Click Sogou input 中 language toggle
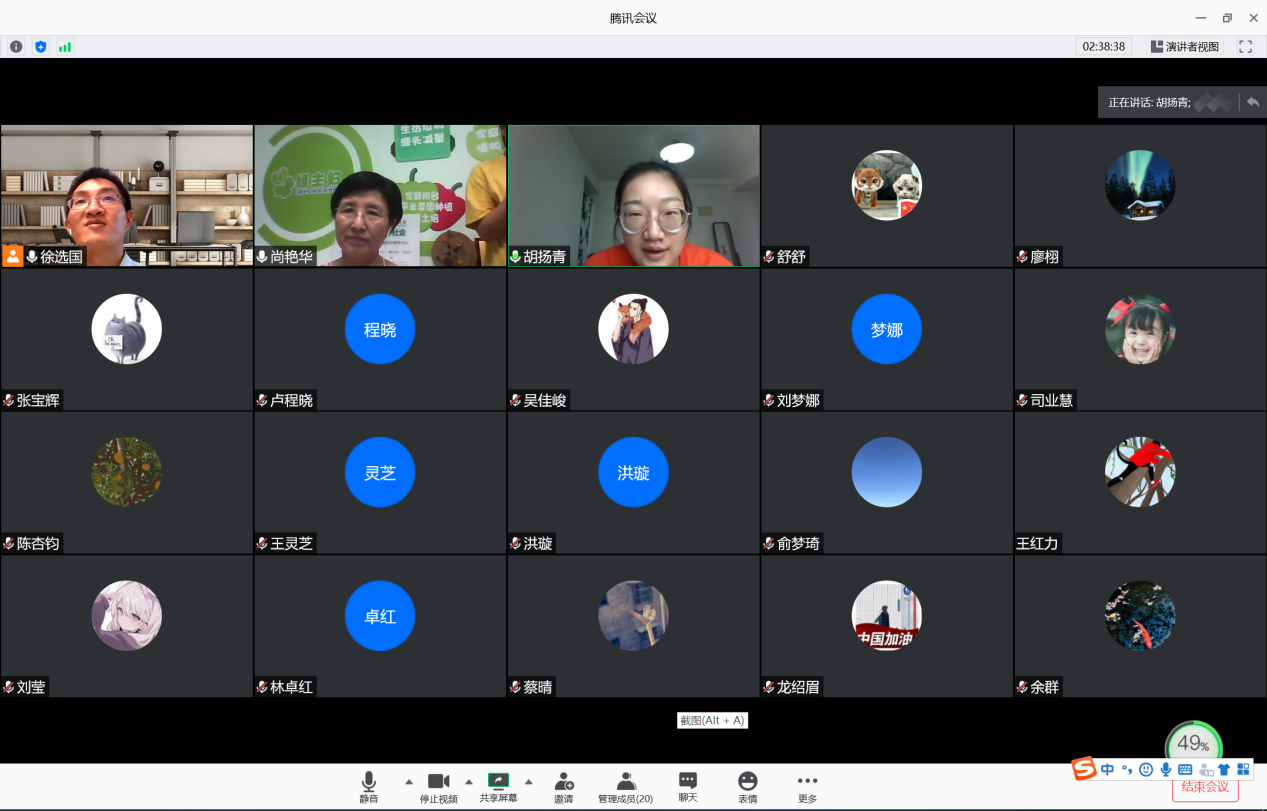Image resolution: width=1267 pixels, height=811 pixels. [x=1107, y=769]
